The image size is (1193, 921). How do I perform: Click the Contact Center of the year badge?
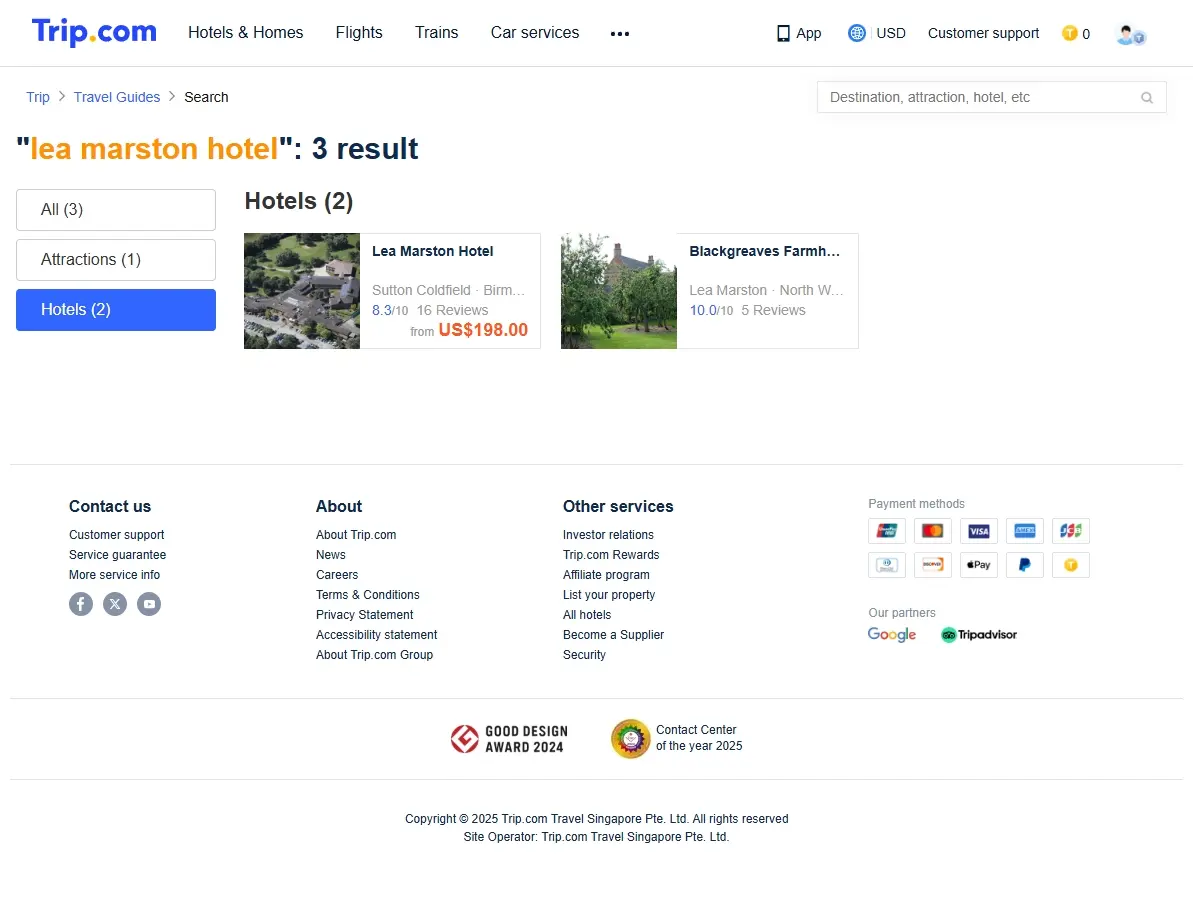click(676, 738)
